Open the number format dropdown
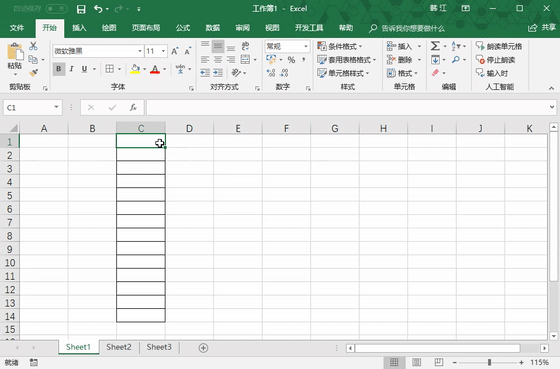560x369 pixels. (x=306, y=46)
